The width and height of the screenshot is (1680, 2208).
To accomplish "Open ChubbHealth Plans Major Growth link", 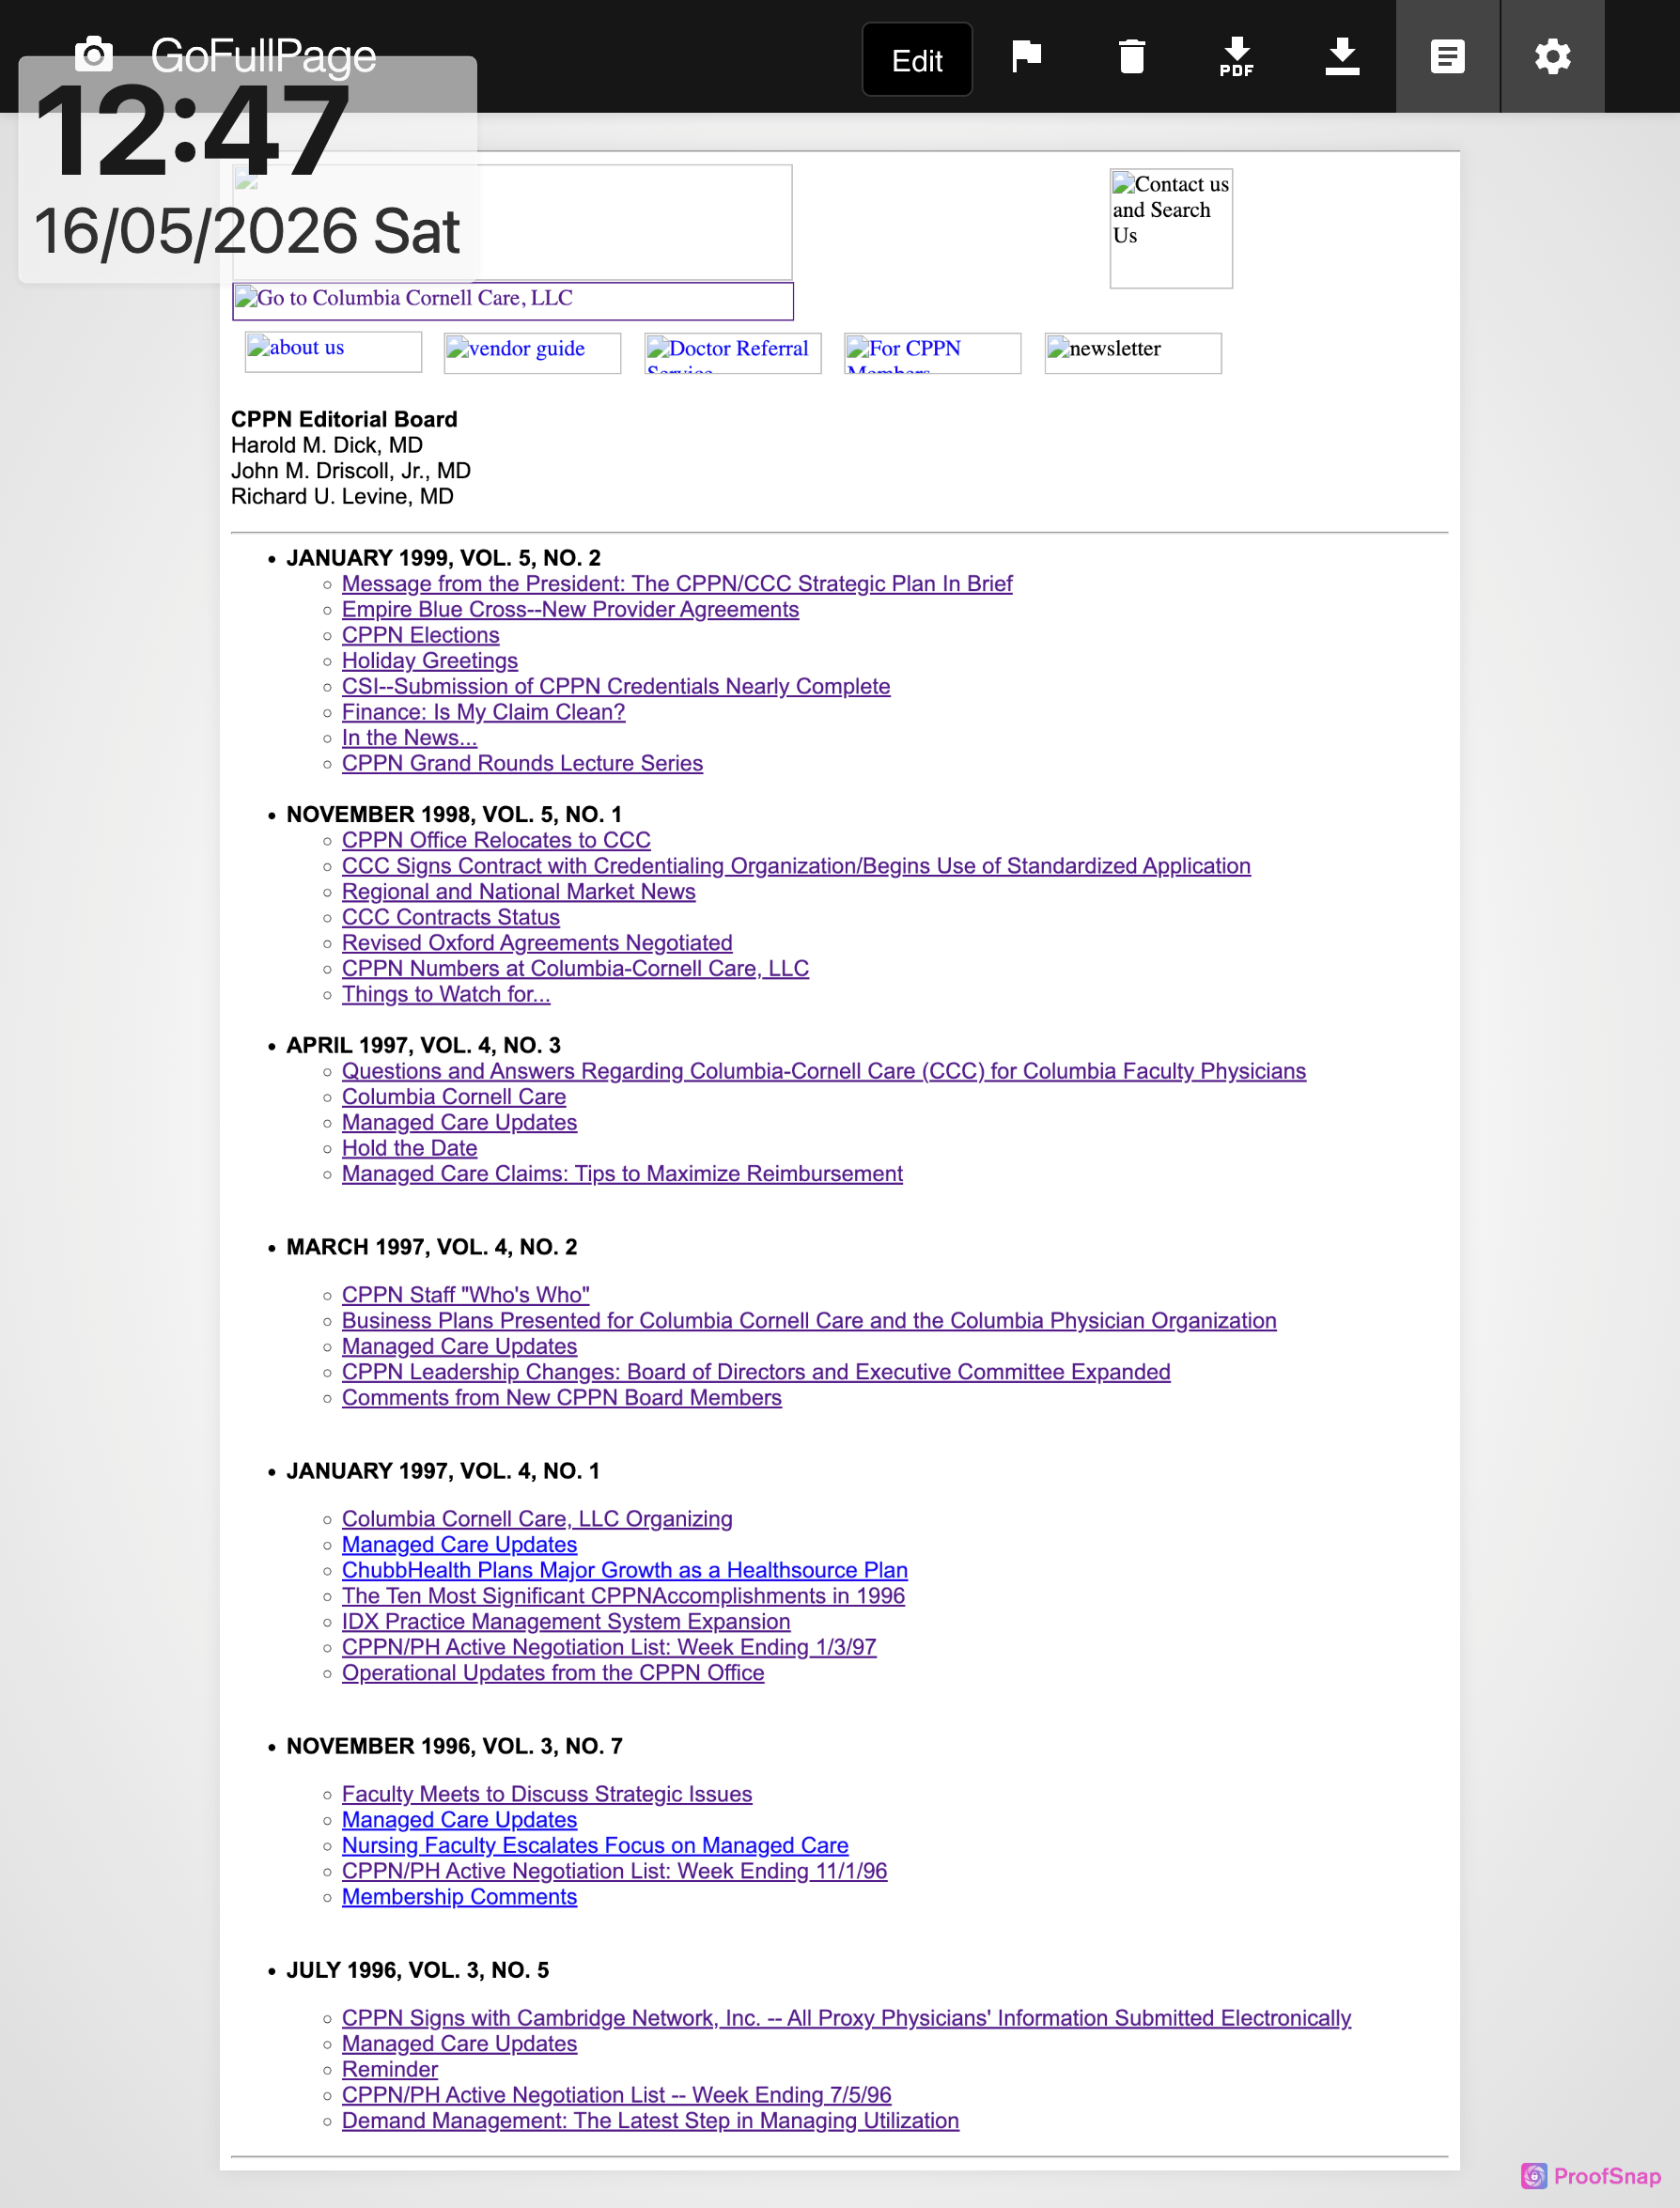I will pos(625,1571).
